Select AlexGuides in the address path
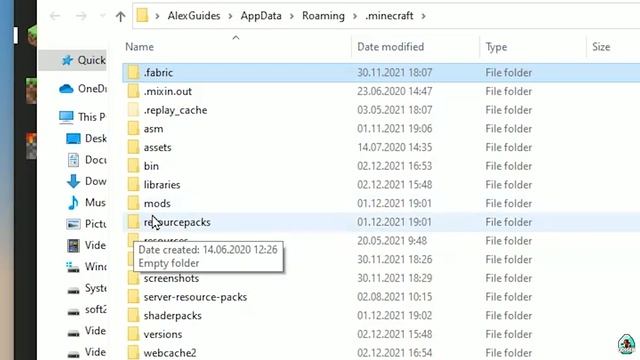This screenshot has width=640, height=360. click(194, 16)
